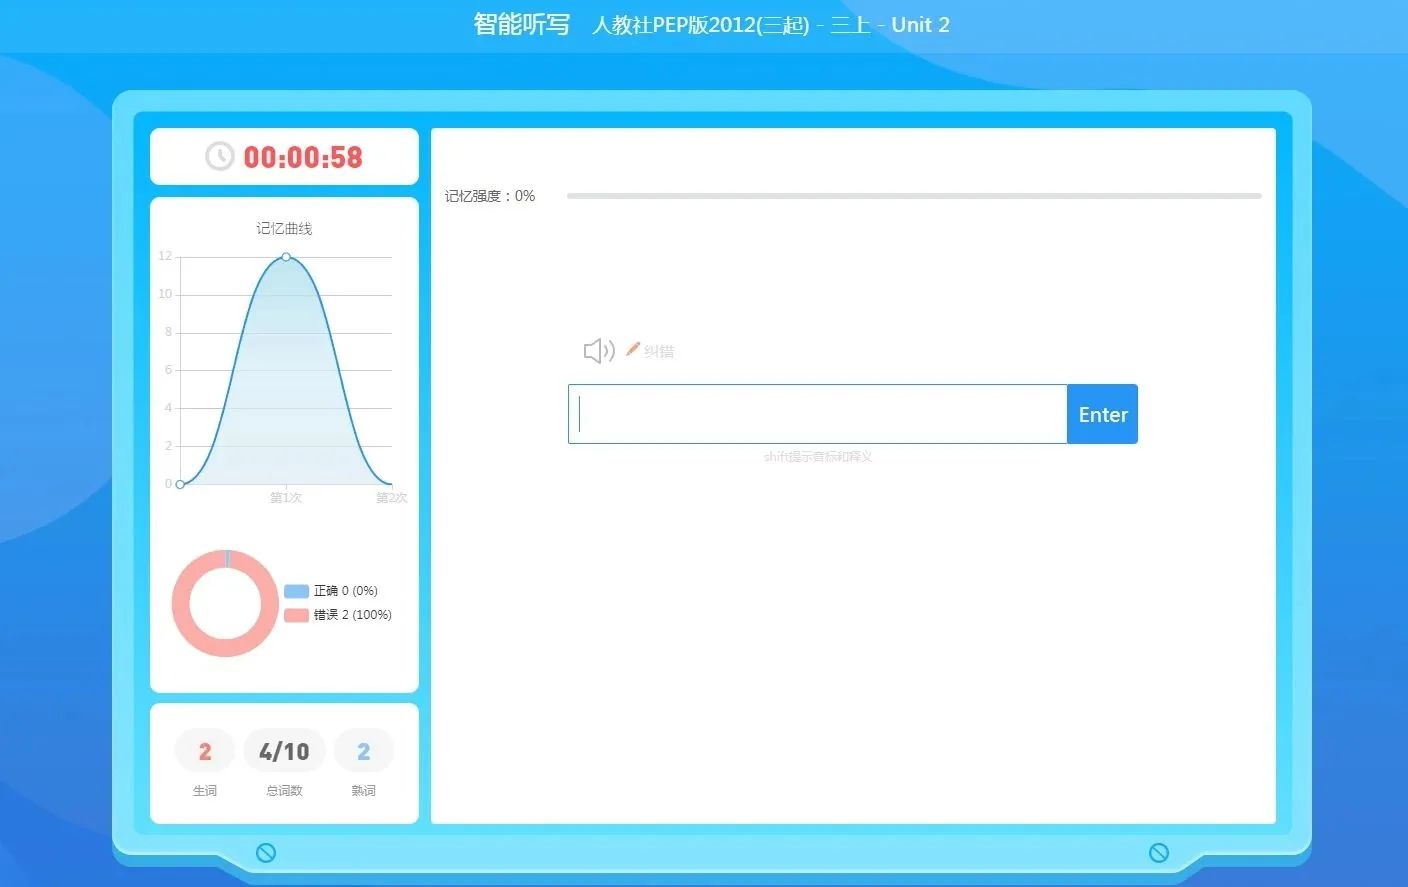Click the right bottom screw icon on frame
Screen dimensions: 1408x887
[1159, 853]
